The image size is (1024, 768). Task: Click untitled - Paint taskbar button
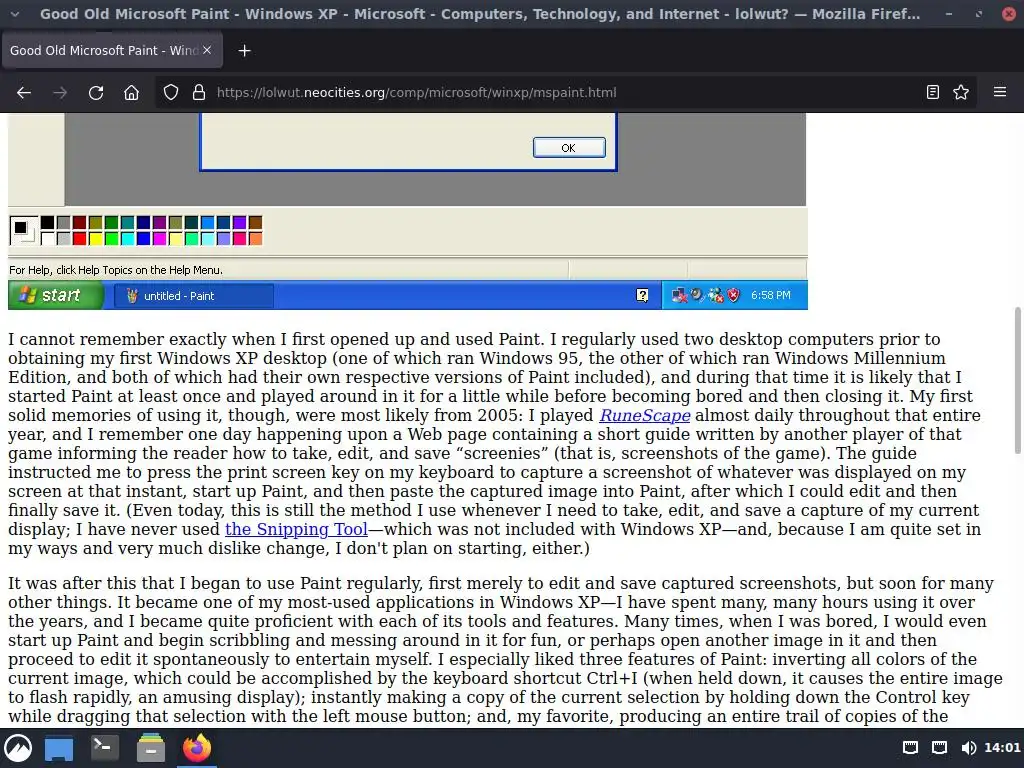(193, 296)
